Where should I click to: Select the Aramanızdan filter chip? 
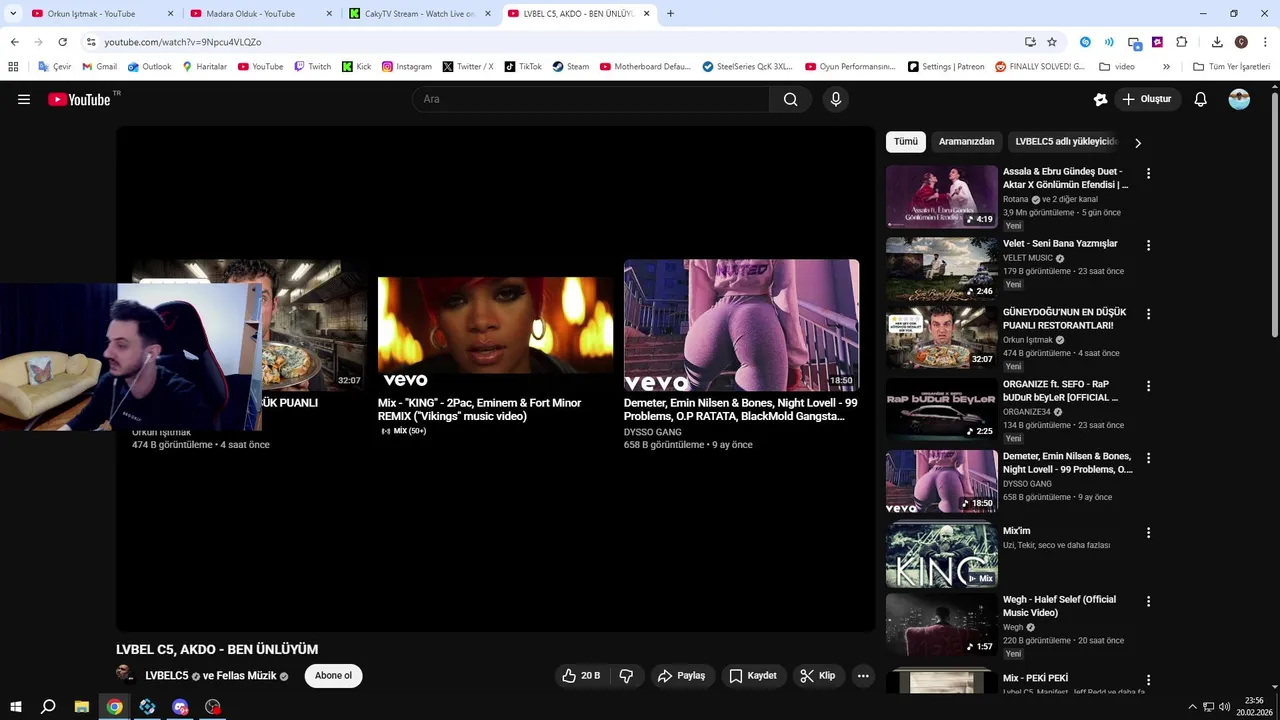(966, 142)
